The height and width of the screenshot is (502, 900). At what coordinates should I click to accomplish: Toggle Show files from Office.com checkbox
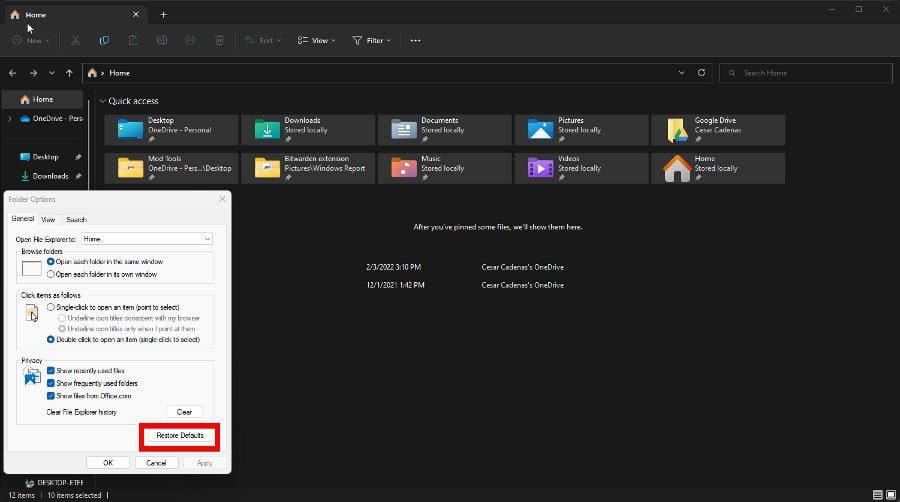(51, 396)
